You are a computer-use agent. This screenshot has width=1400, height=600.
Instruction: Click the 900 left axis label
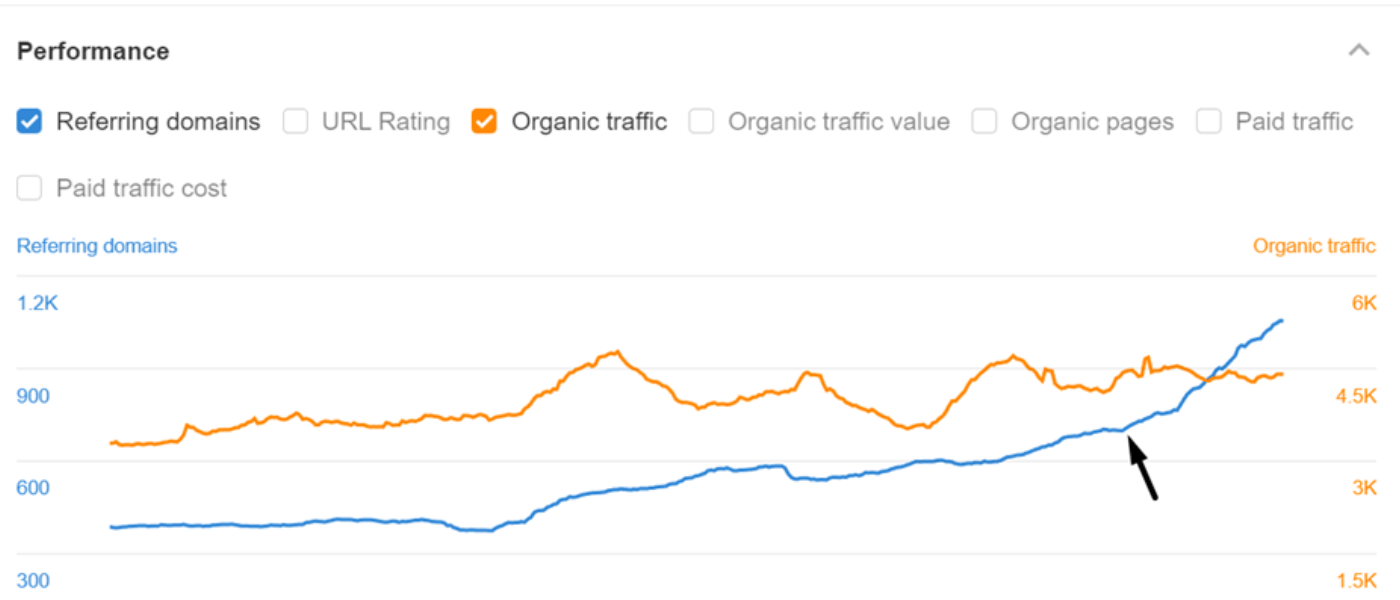click(x=33, y=396)
